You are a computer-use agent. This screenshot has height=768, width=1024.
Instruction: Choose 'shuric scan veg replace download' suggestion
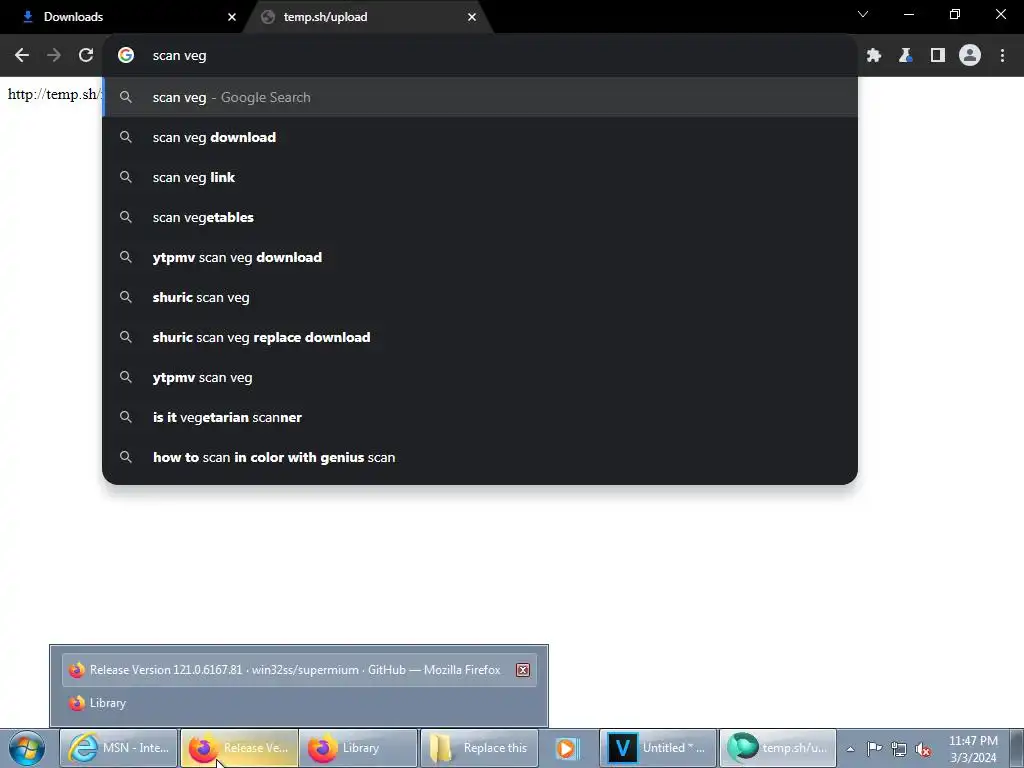[480, 337]
